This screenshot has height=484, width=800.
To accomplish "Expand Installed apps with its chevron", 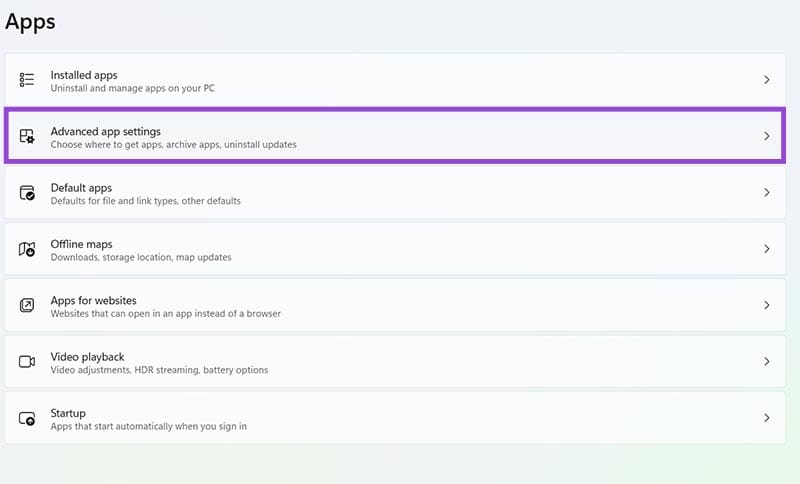I will [766, 80].
